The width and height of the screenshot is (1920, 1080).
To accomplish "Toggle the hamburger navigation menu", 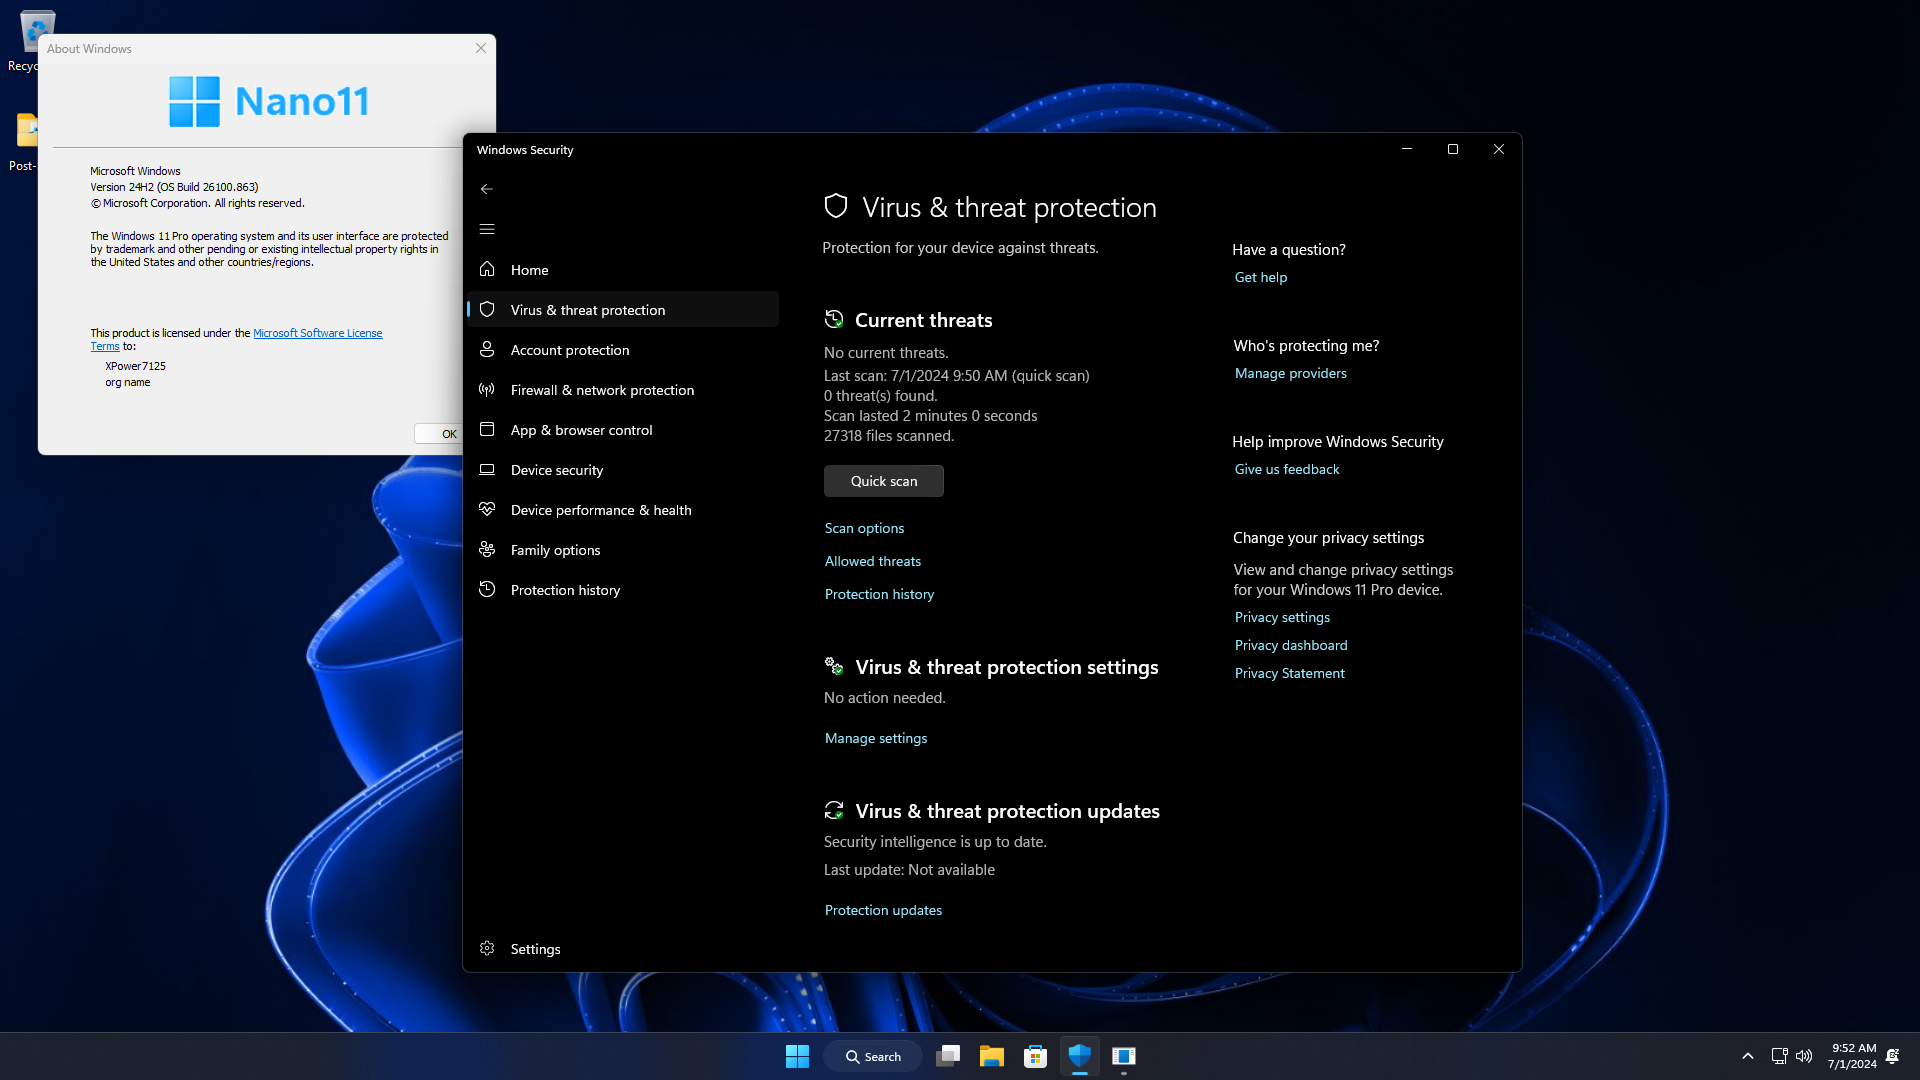I will (487, 229).
